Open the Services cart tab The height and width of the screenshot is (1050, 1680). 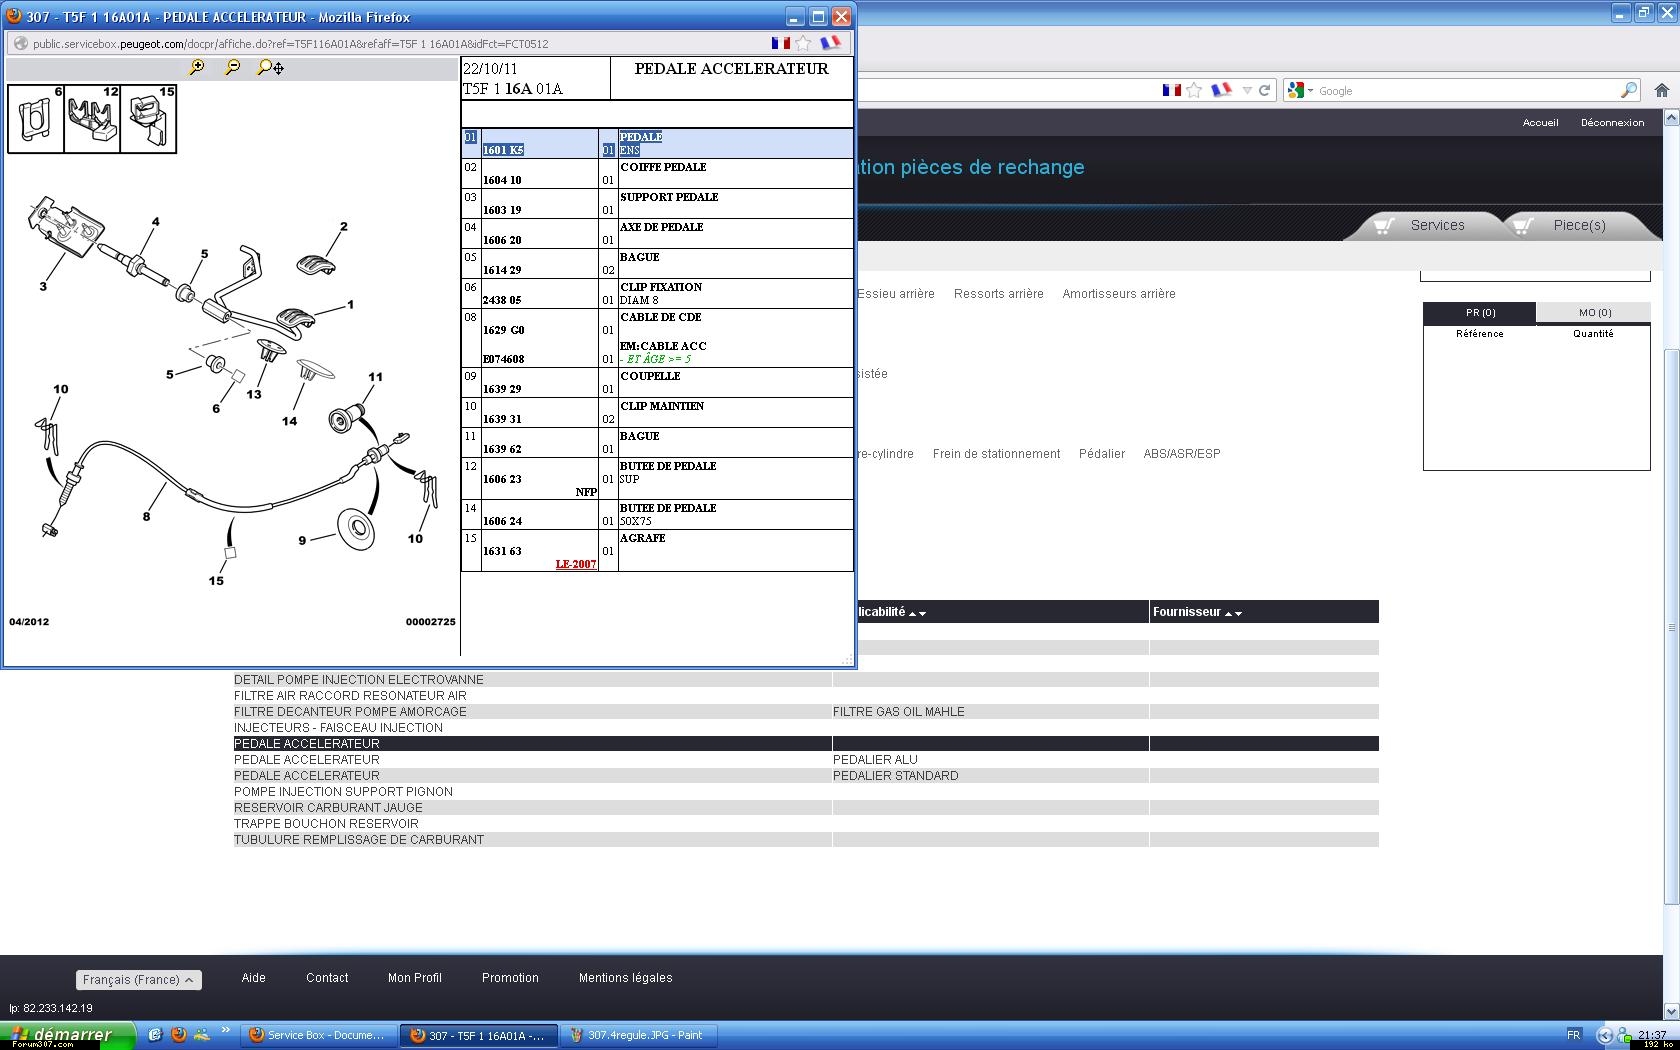coord(1423,225)
